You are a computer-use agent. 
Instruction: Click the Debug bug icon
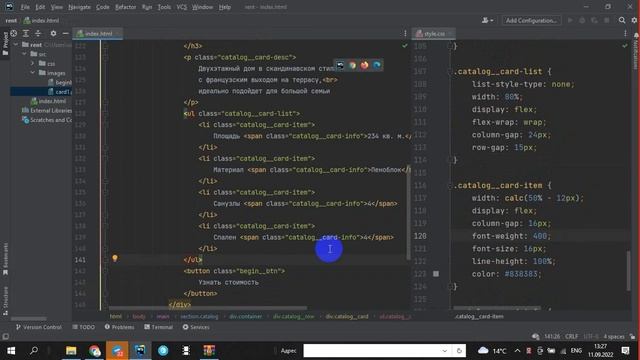pyautogui.click(x=582, y=20)
